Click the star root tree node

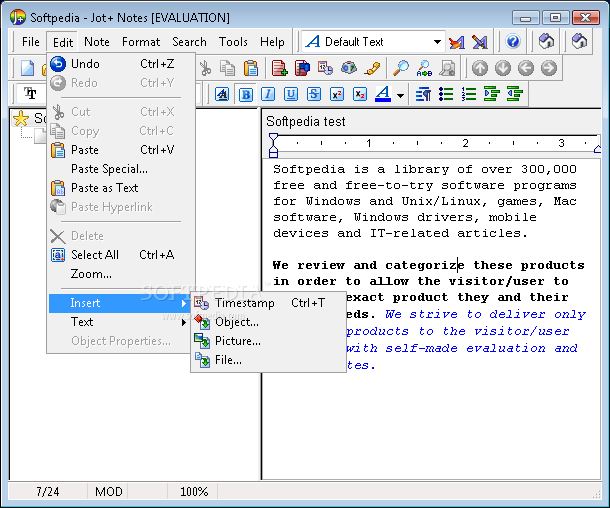click(x=21, y=118)
